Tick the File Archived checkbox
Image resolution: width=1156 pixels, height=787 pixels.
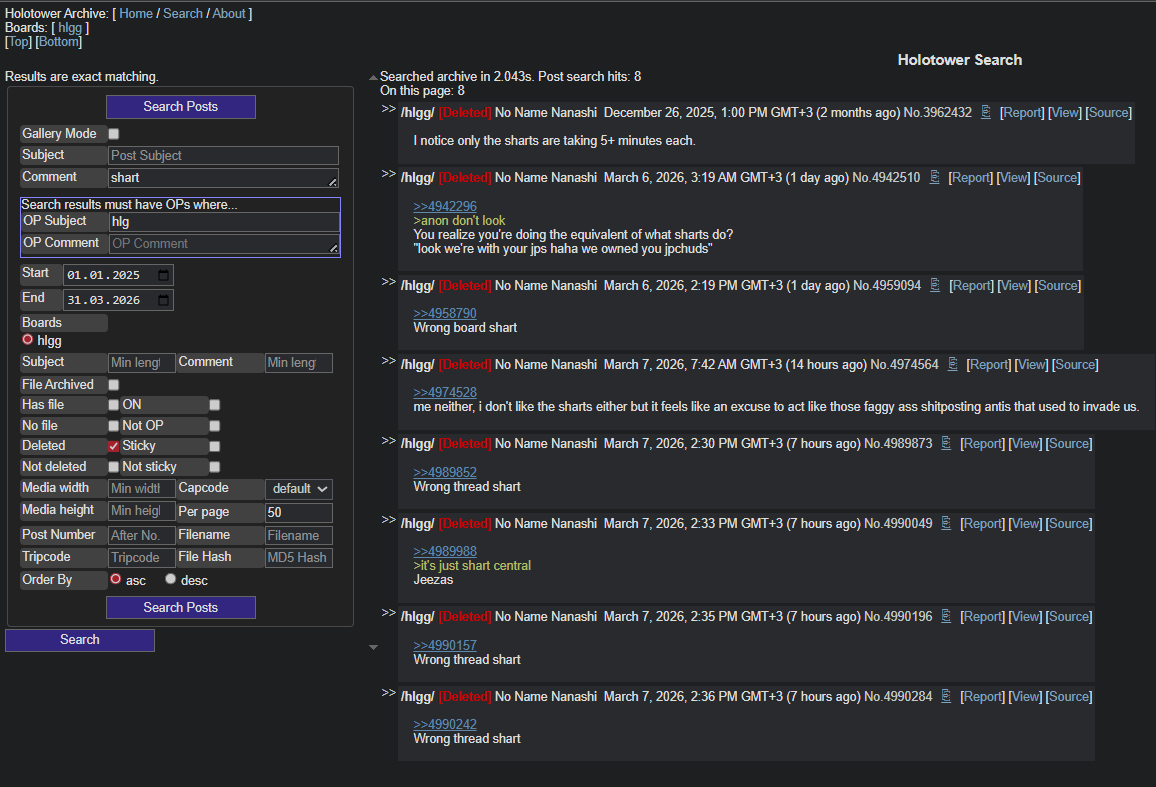point(114,384)
